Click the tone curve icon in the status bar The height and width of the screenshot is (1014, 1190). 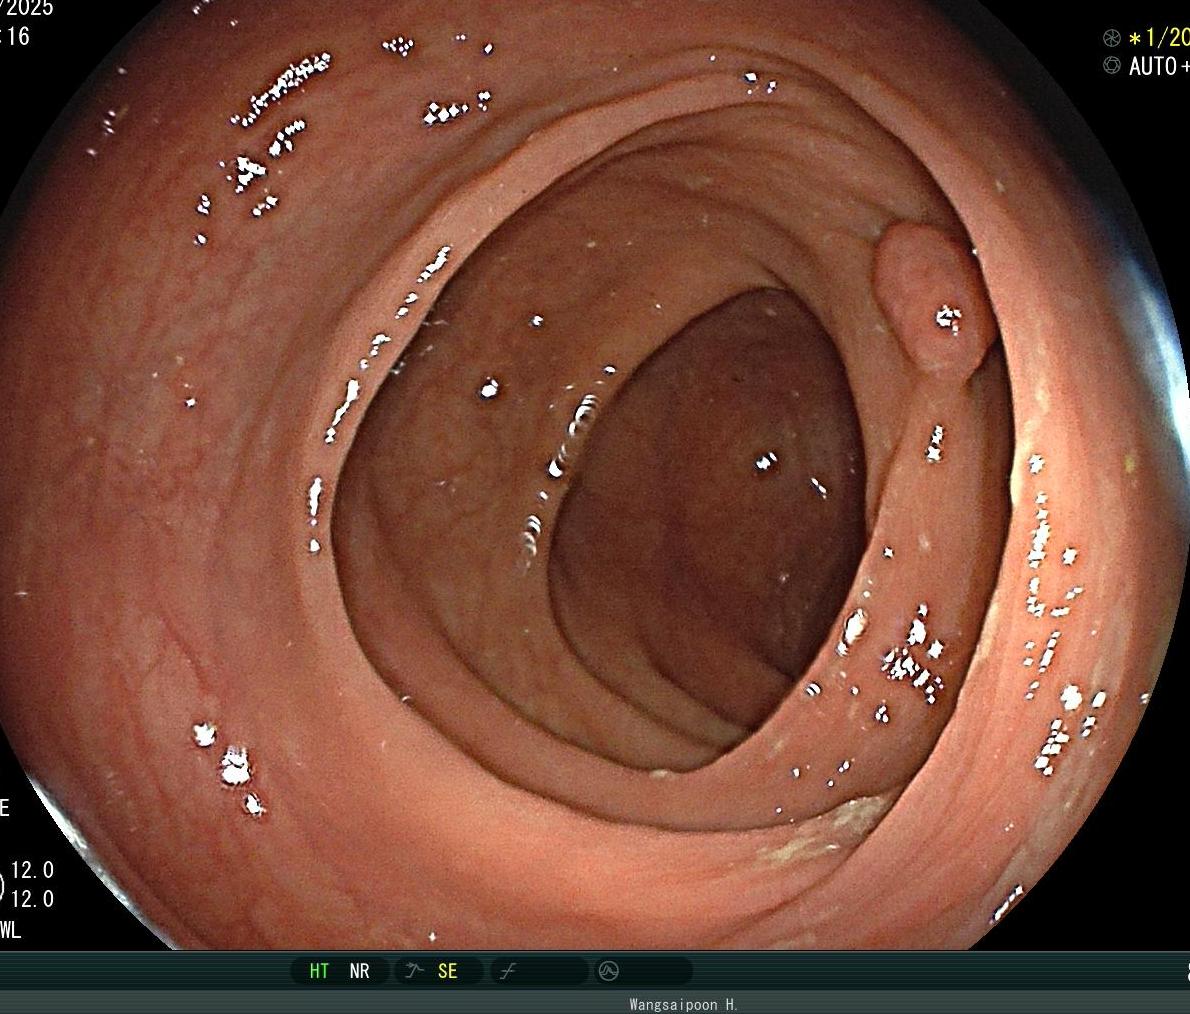point(508,971)
